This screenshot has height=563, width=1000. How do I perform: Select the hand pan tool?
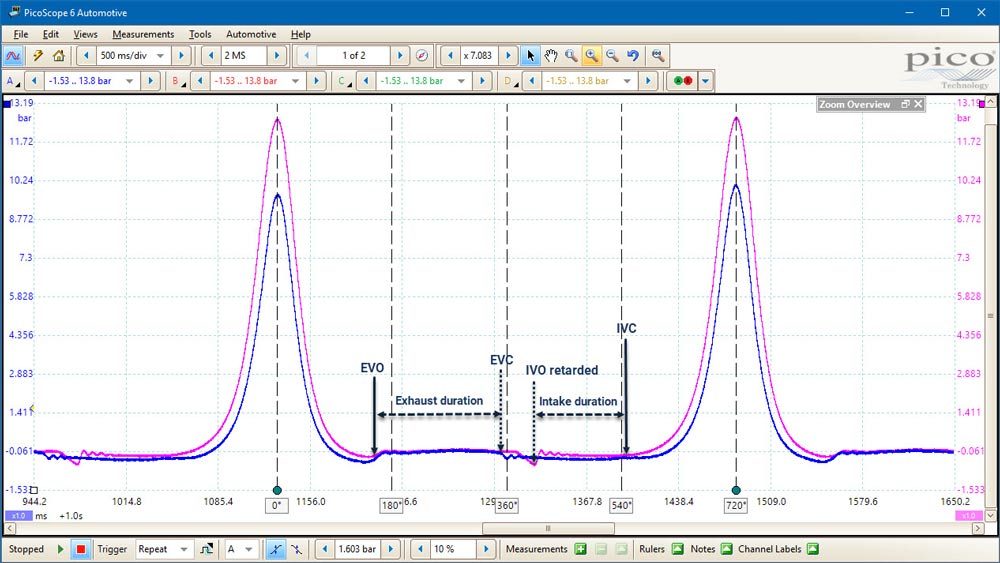pyautogui.click(x=551, y=55)
